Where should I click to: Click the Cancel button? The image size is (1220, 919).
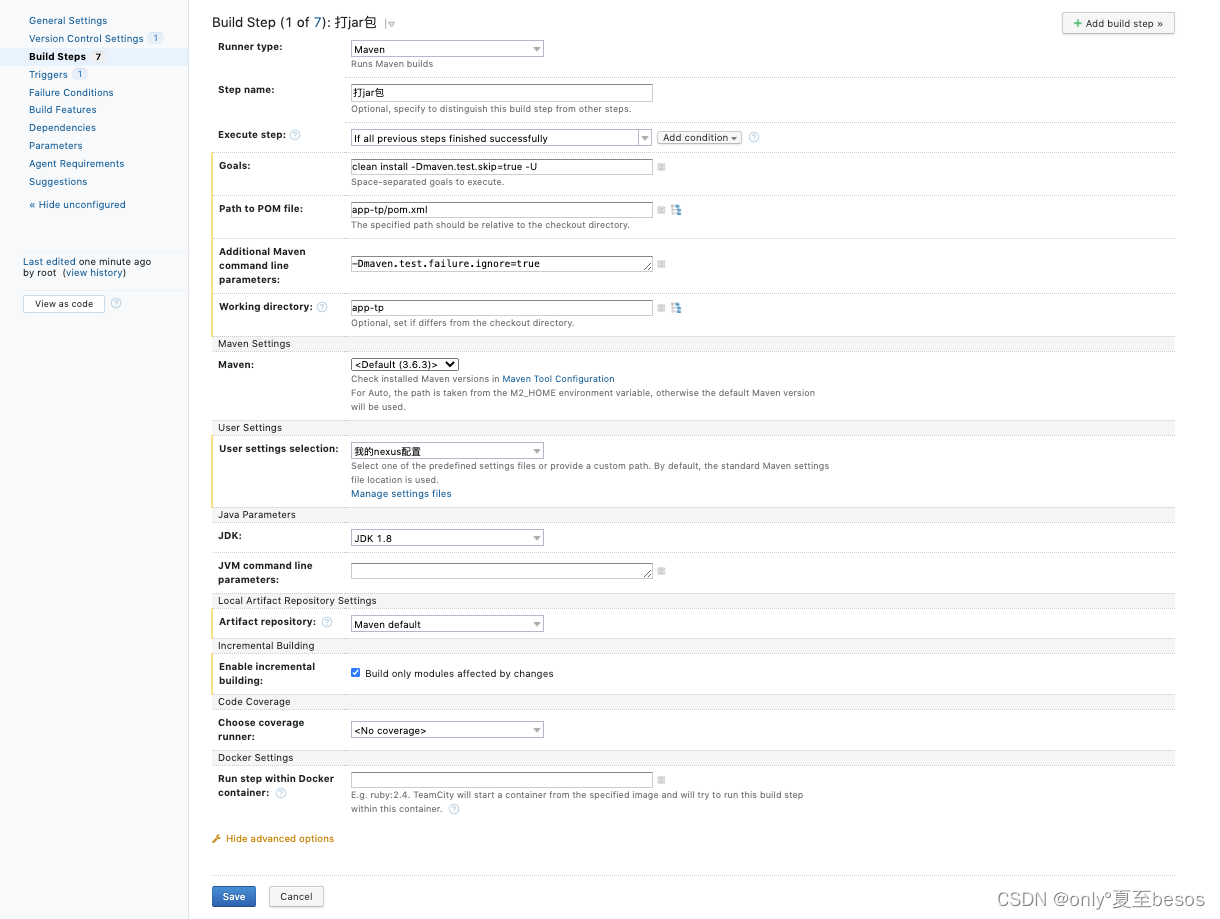point(296,897)
